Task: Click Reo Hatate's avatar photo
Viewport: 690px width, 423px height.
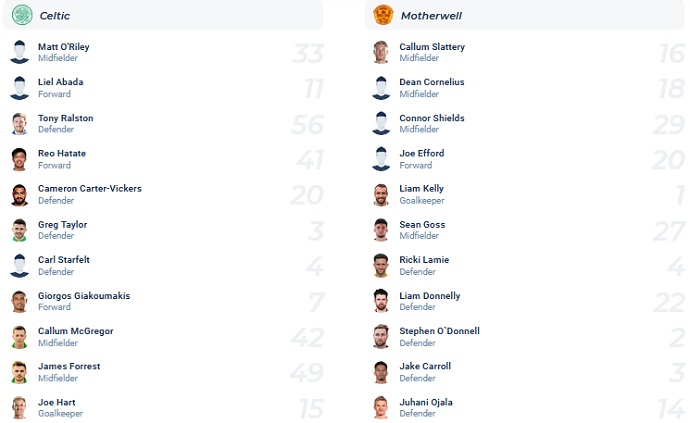Action: pos(20,159)
